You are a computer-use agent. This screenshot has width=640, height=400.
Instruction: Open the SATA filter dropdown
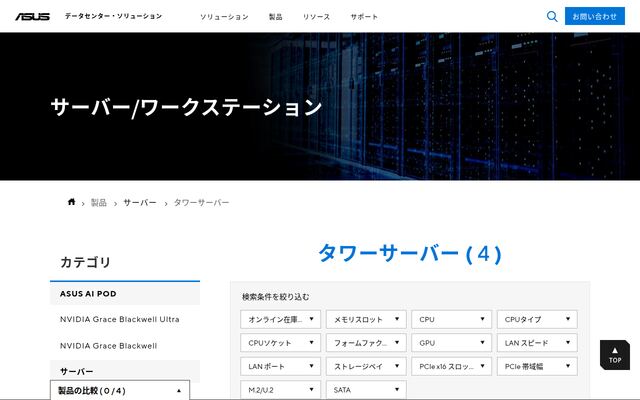(x=366, y=390)
